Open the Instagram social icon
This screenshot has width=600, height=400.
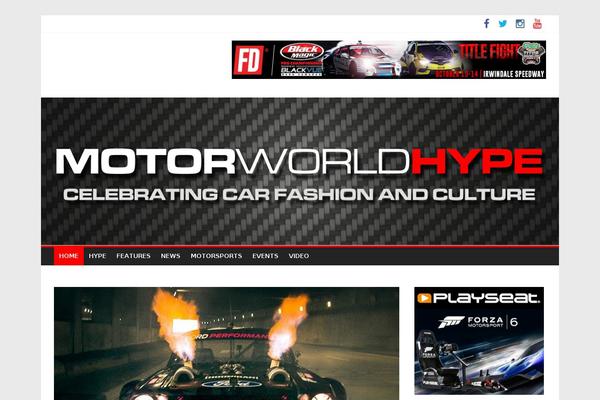point(520,24)
